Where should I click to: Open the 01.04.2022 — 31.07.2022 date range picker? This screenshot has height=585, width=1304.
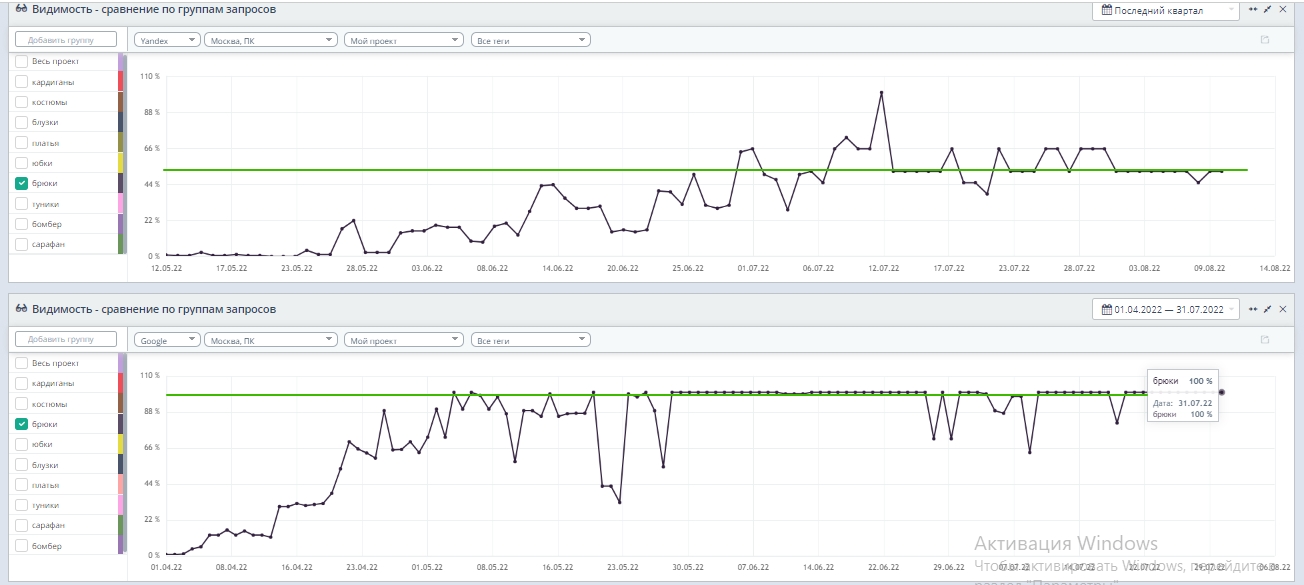[1166, 310]
